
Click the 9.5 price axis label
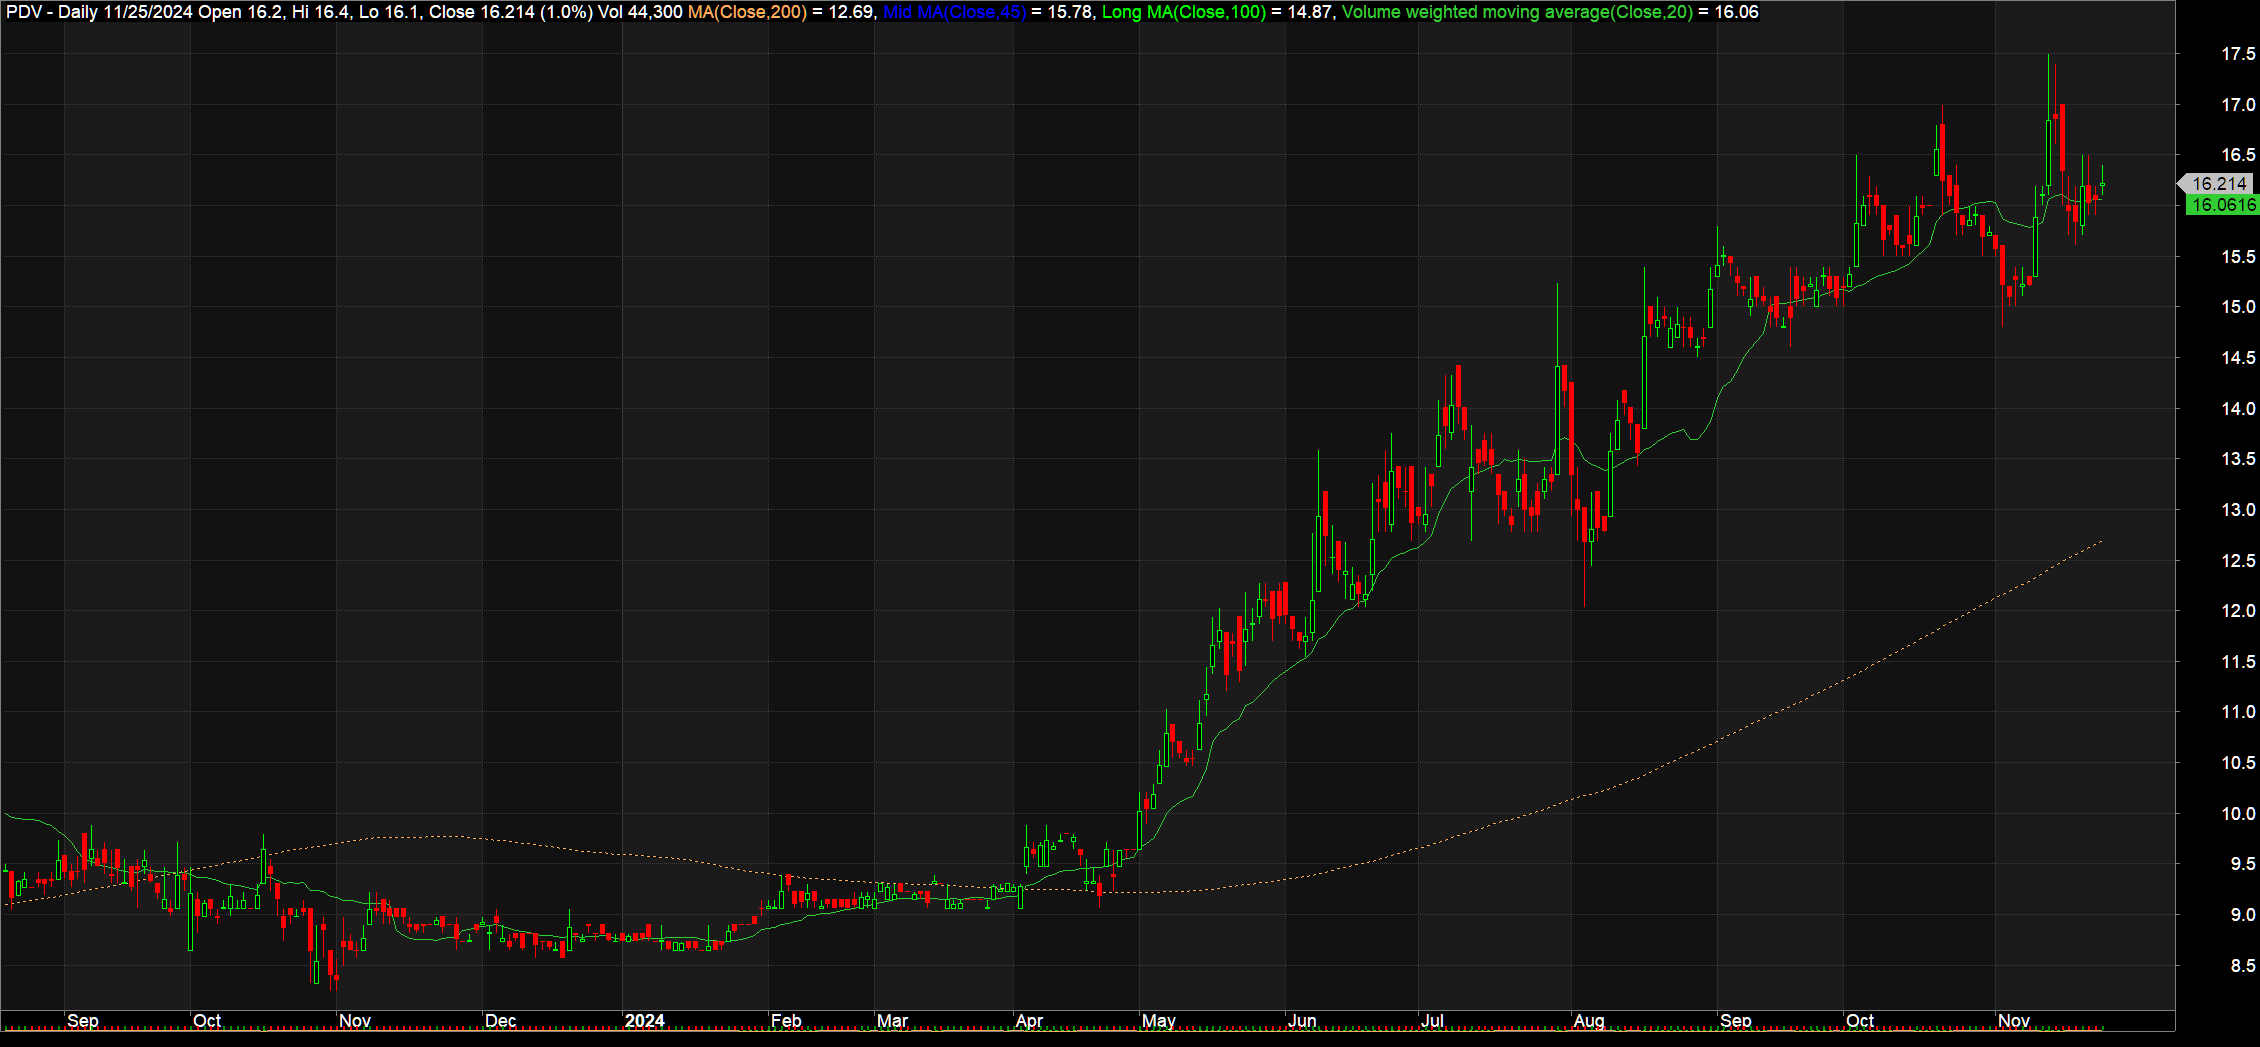(2243, 865)
